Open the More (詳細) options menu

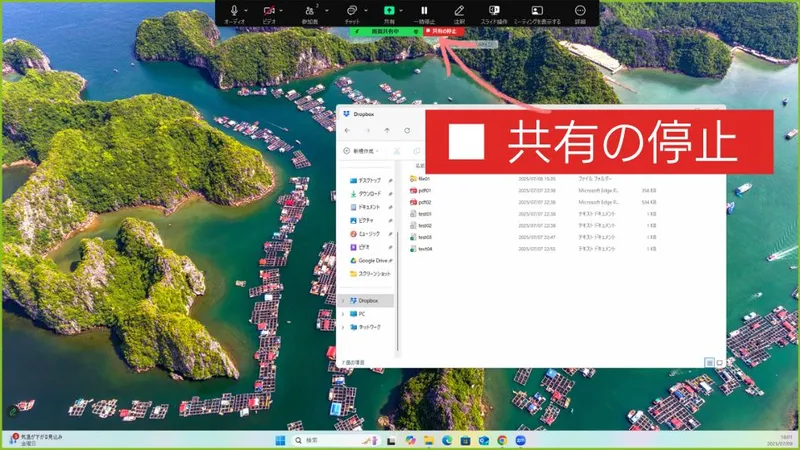tap(580, 10)
